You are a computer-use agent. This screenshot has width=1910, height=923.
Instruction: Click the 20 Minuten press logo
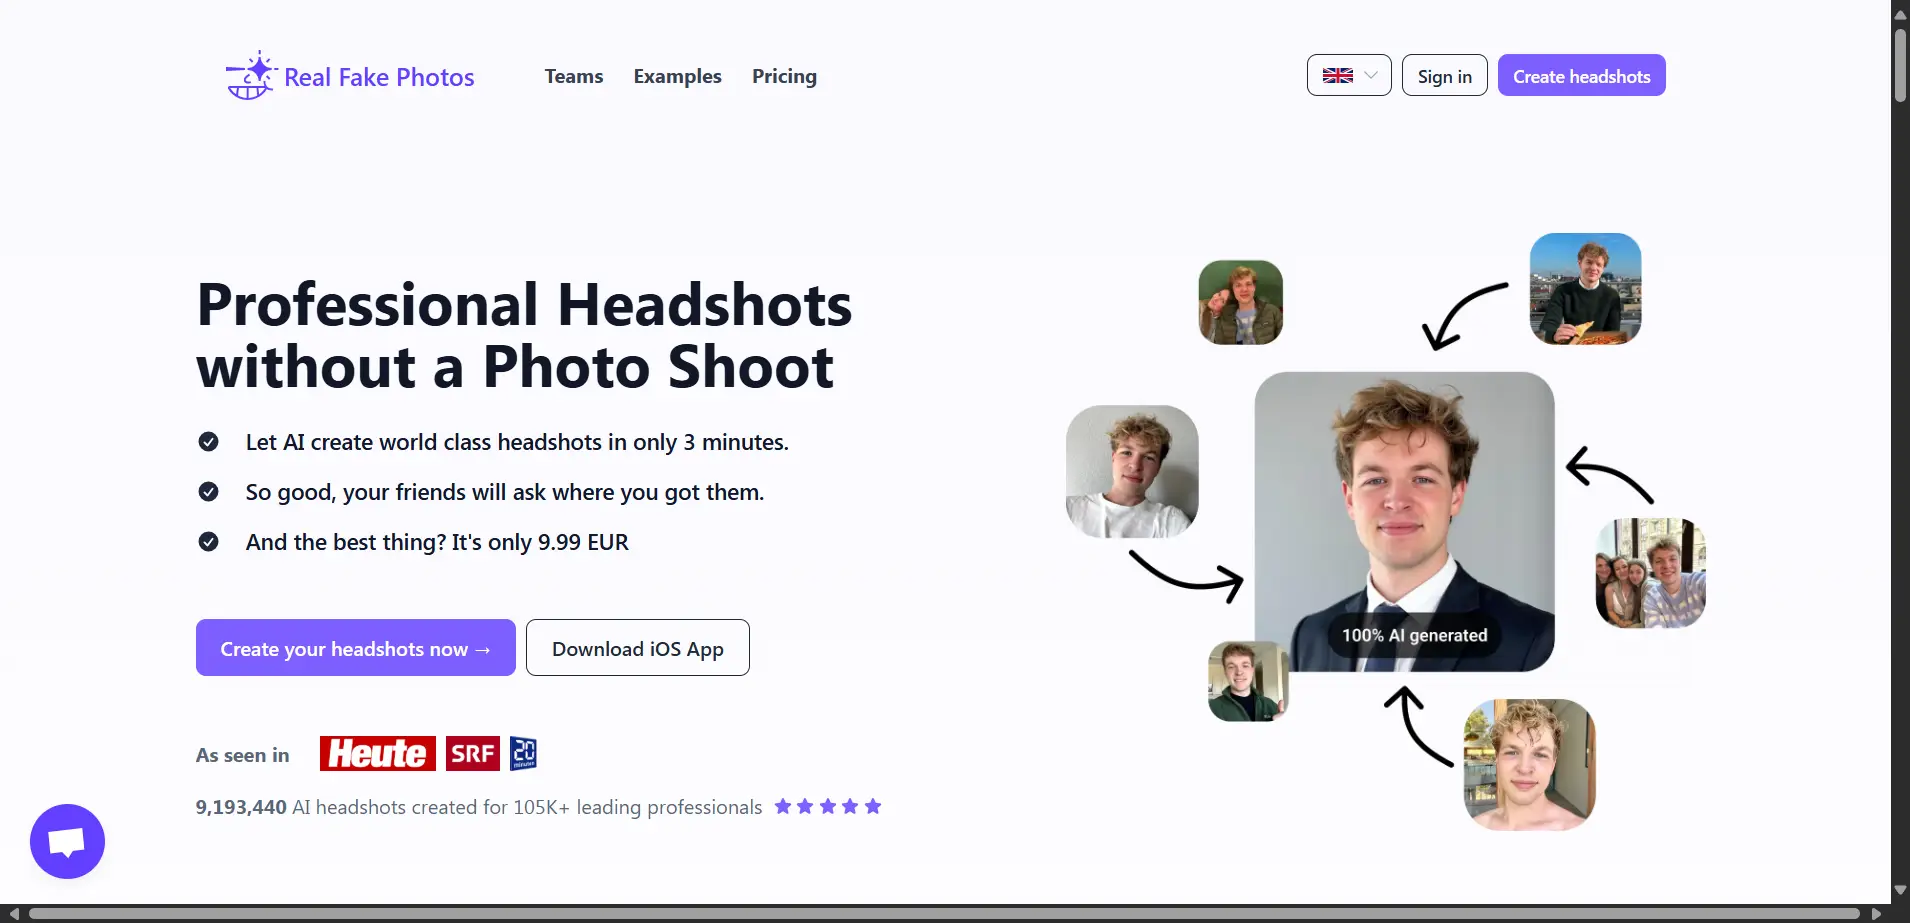tap(523, 753)
